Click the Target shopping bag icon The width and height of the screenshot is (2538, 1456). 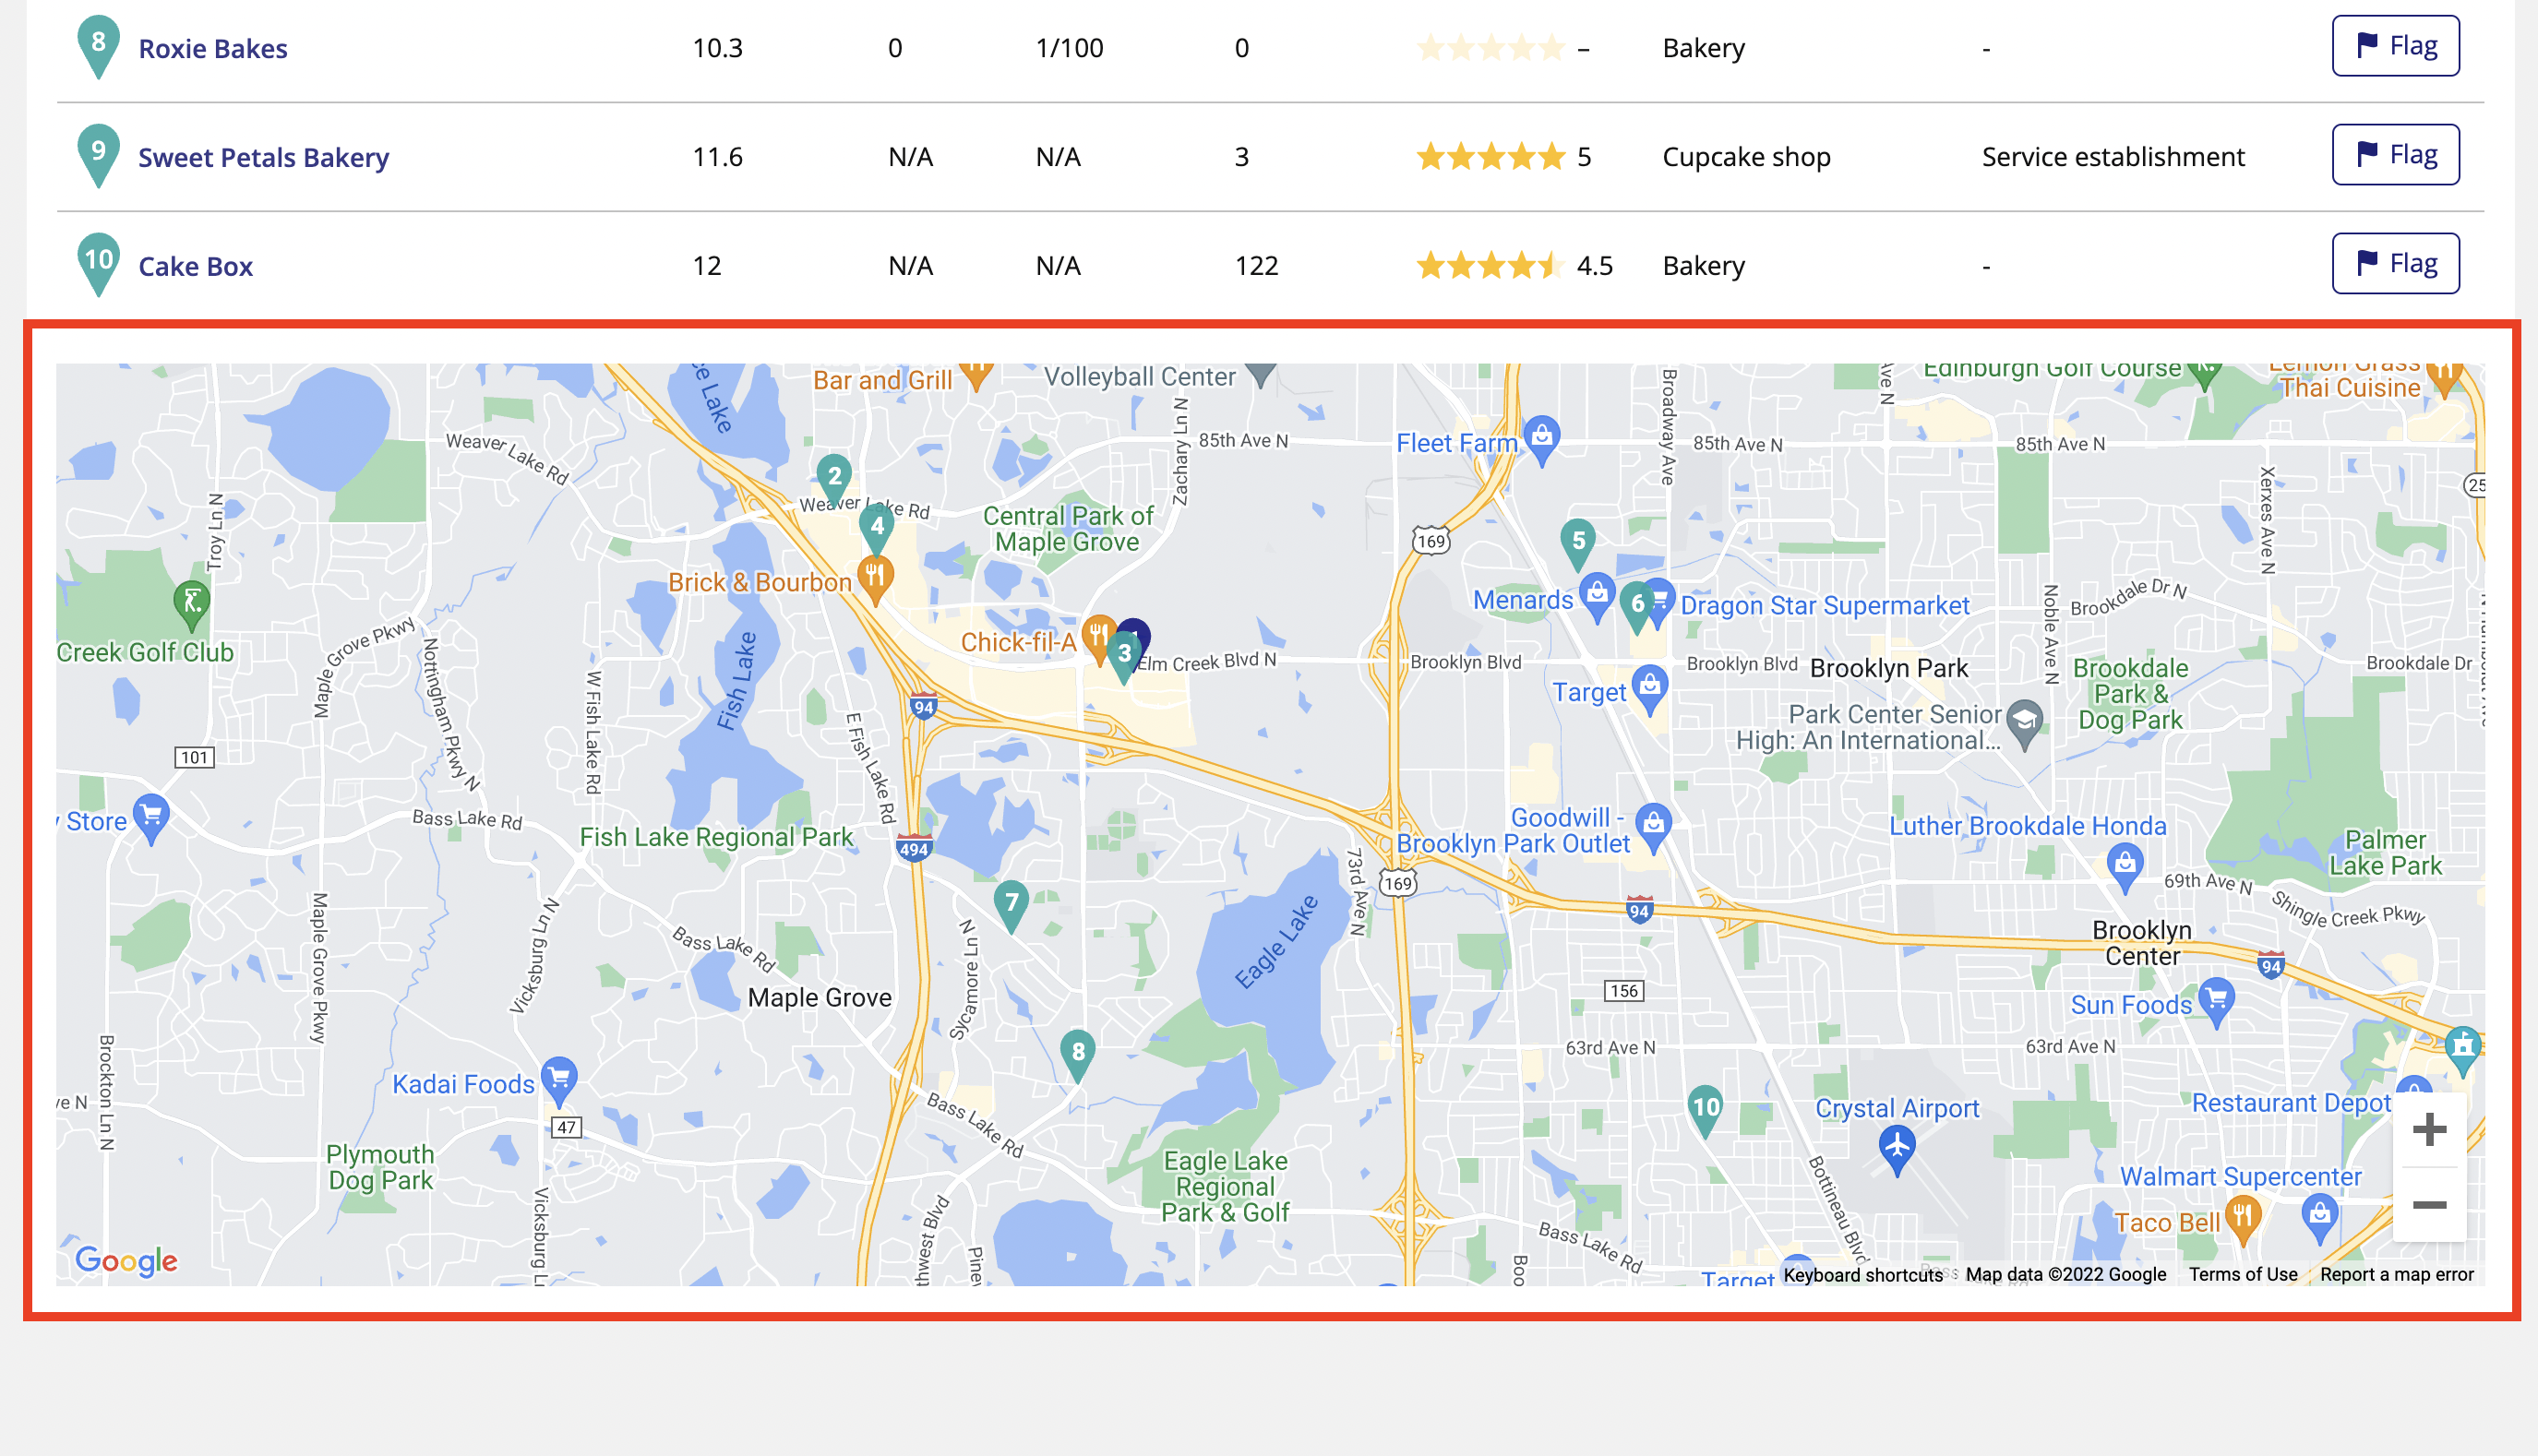point(1650,690)
